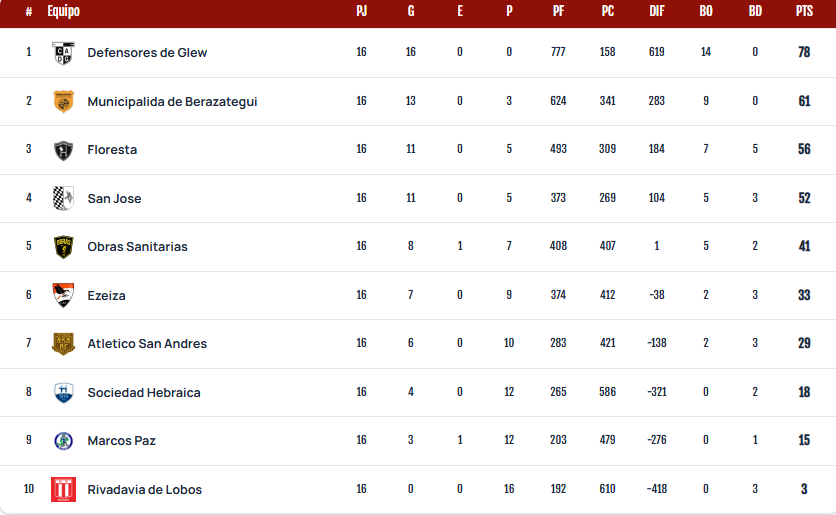836x515 pixels.
Task: Click the Sociedad Hebraica blue shield
Action: [63, 393]
